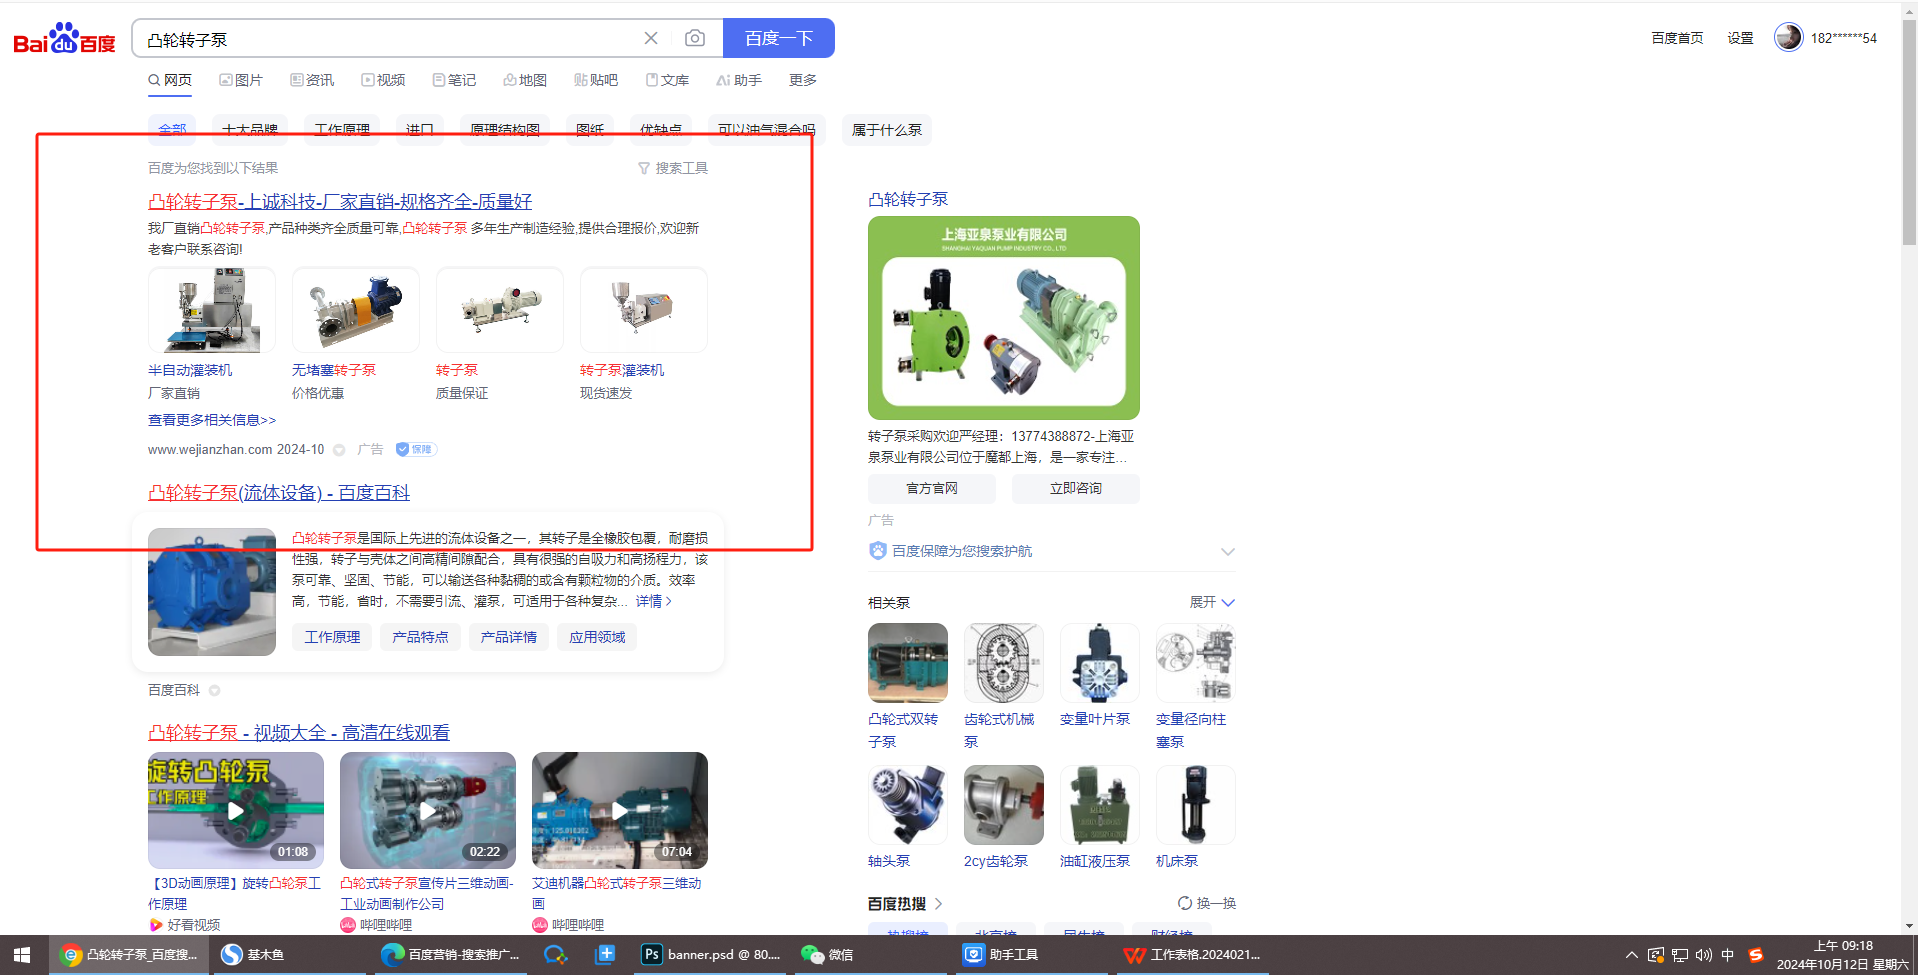
Task: Expand the 百度保障为您搜索护航 chevron
Action: pyautogui.click(x=1228, y=551)
